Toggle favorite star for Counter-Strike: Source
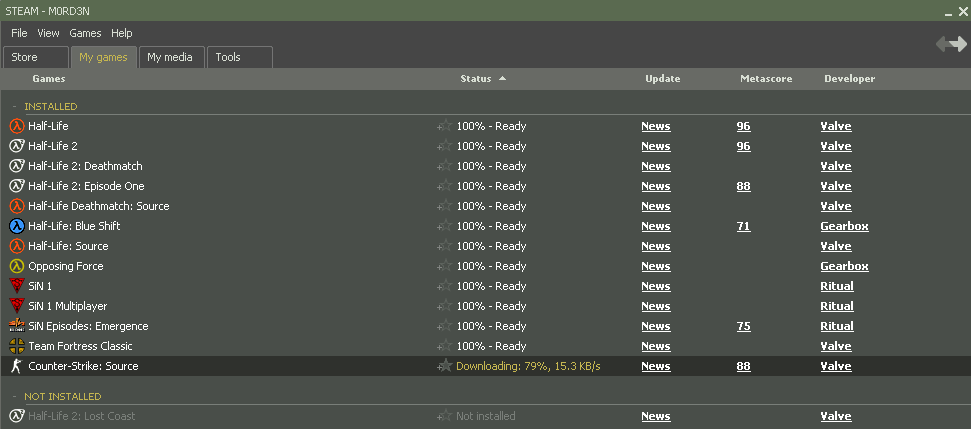Screen dimensions: 971x429 pos(445,366)
